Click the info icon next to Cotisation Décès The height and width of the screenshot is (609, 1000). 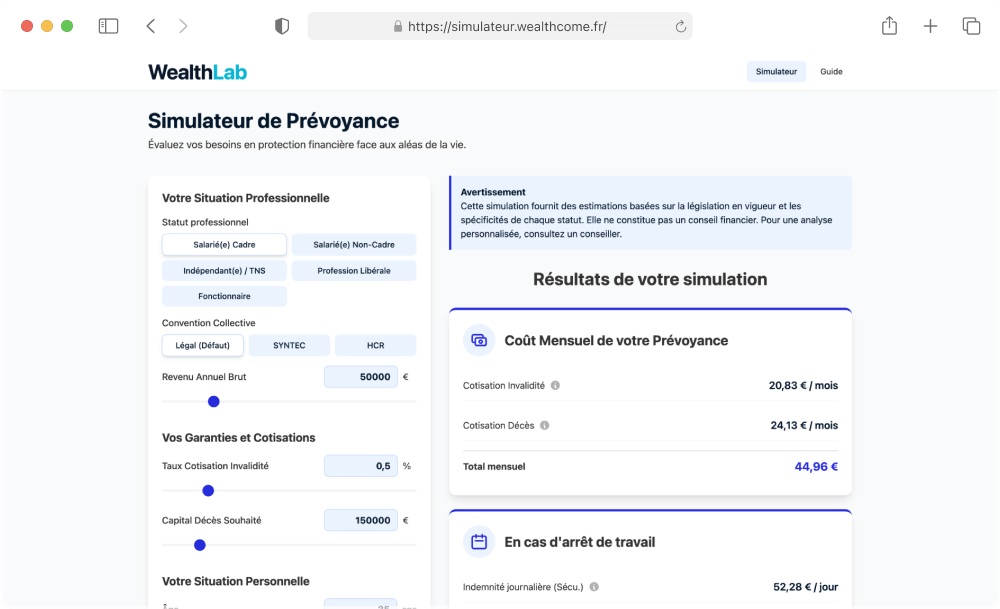(543, 425)
